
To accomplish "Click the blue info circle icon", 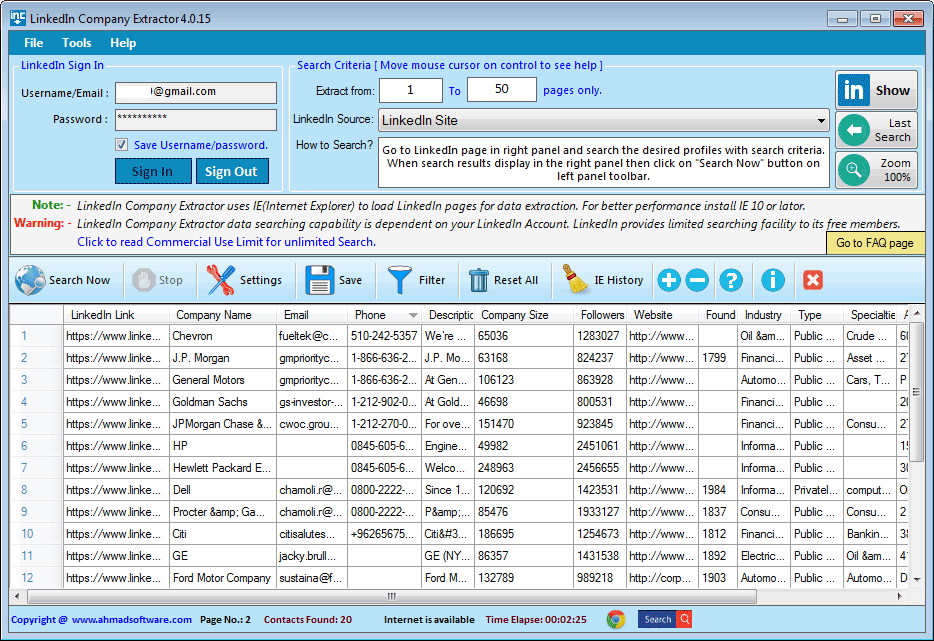I will pyautogui.click(x=772, y=281).
